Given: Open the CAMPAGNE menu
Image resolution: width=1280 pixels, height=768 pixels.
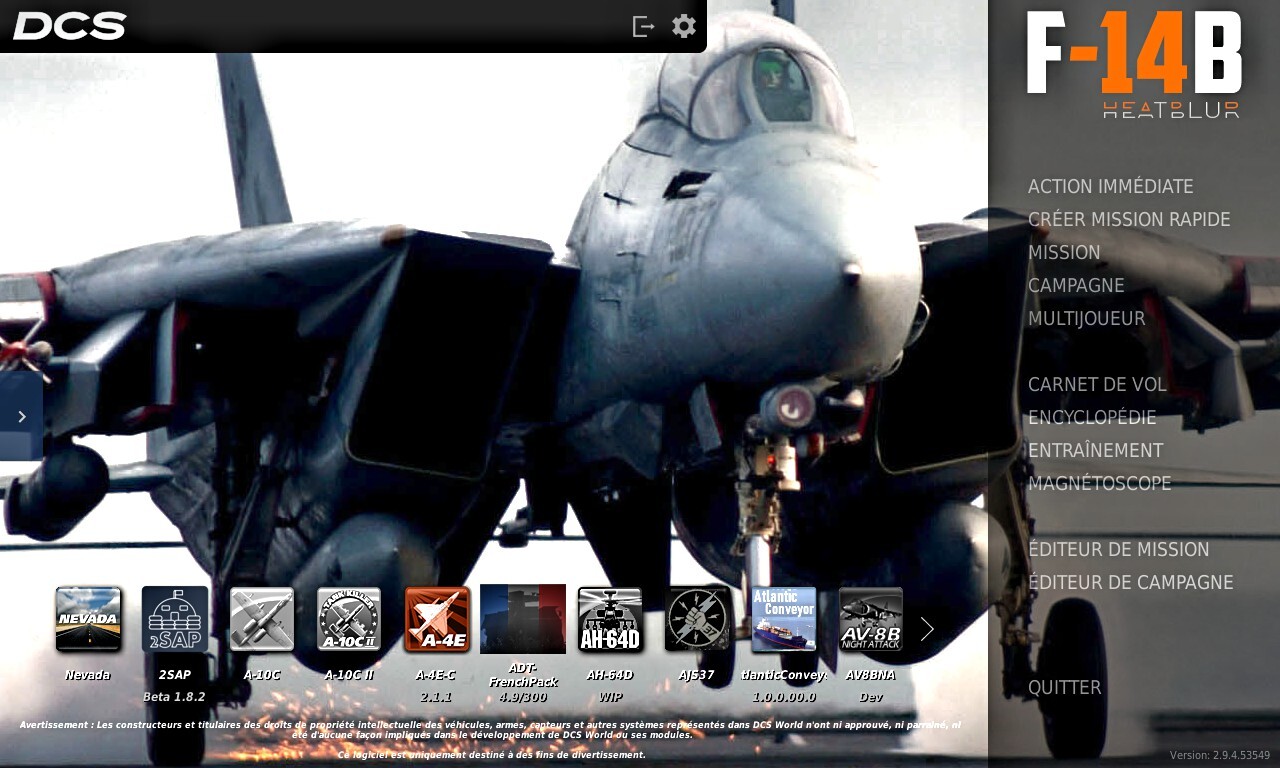Looking at the screenshot, I should 1076,286.
